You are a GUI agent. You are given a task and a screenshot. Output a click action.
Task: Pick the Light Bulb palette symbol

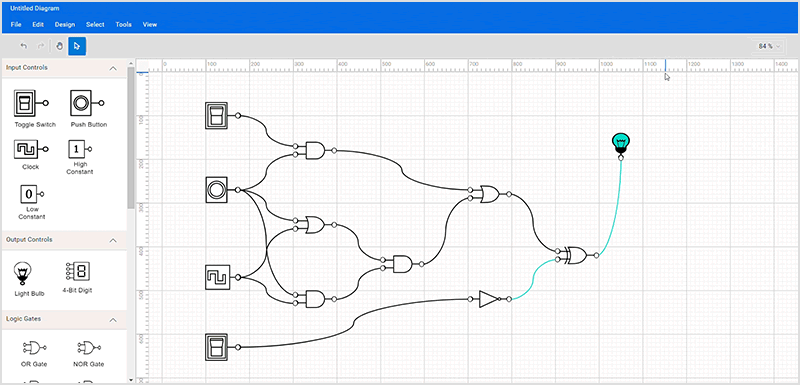[22, 274]
